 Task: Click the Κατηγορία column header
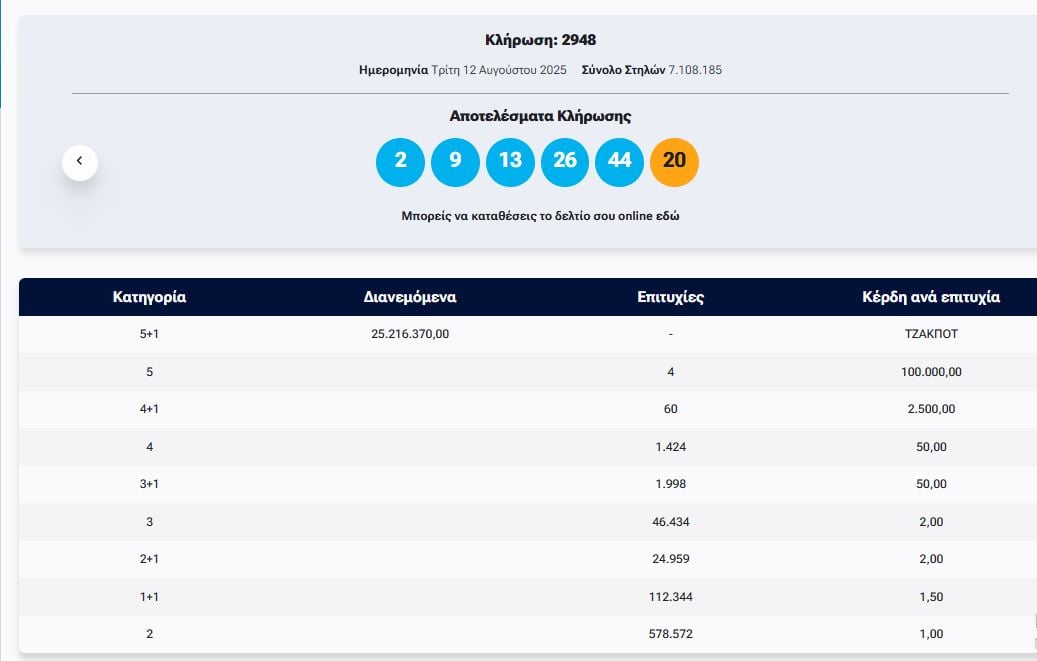coord(149,297)
